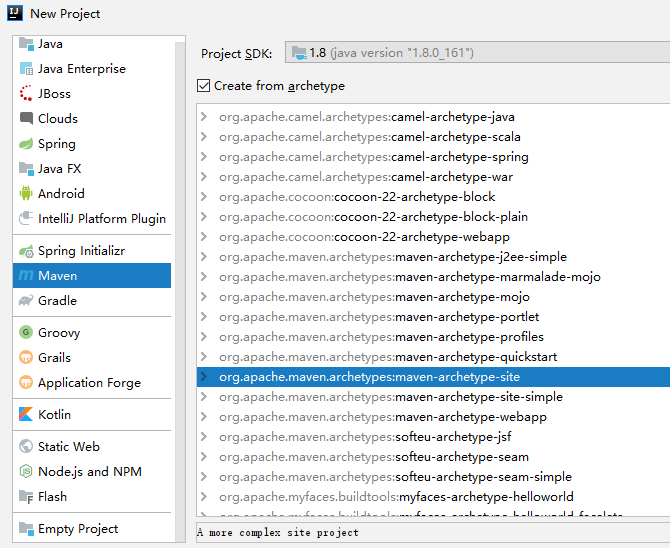Expand cocoon-22-archetype-block entry

(204, 197)
